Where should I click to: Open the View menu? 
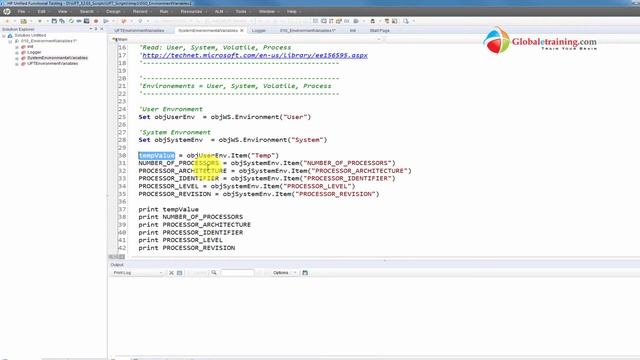[x=62, y=11]
